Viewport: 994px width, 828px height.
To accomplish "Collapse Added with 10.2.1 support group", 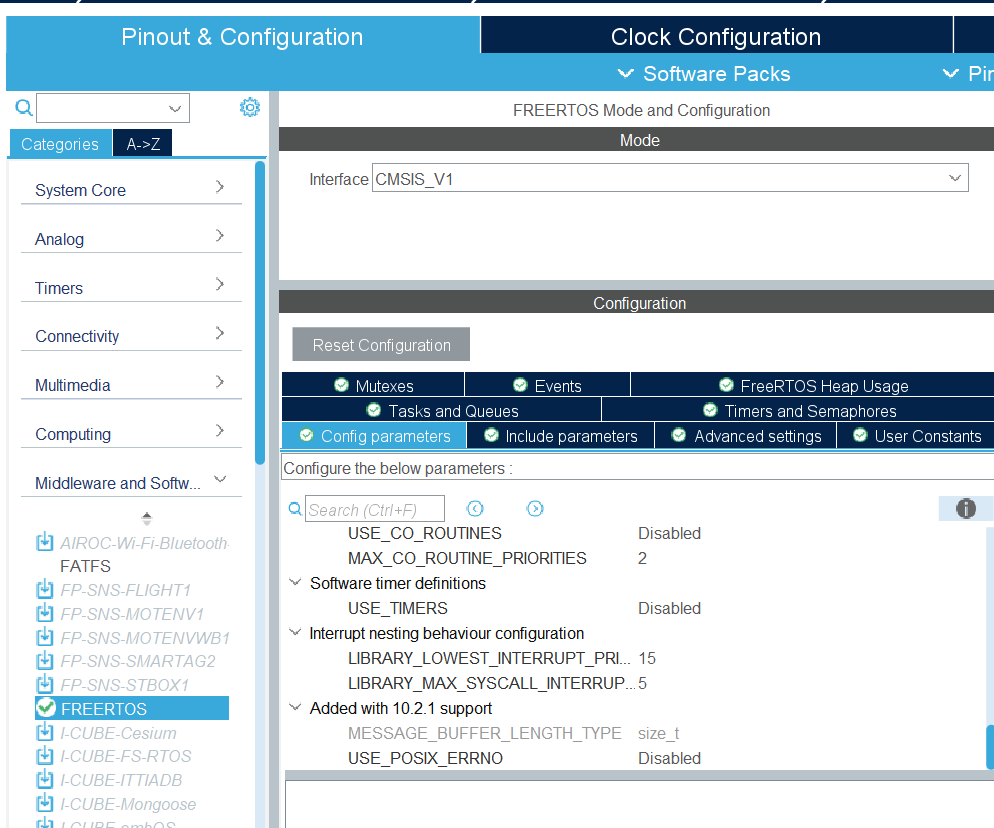I will [x=295, y=707].
